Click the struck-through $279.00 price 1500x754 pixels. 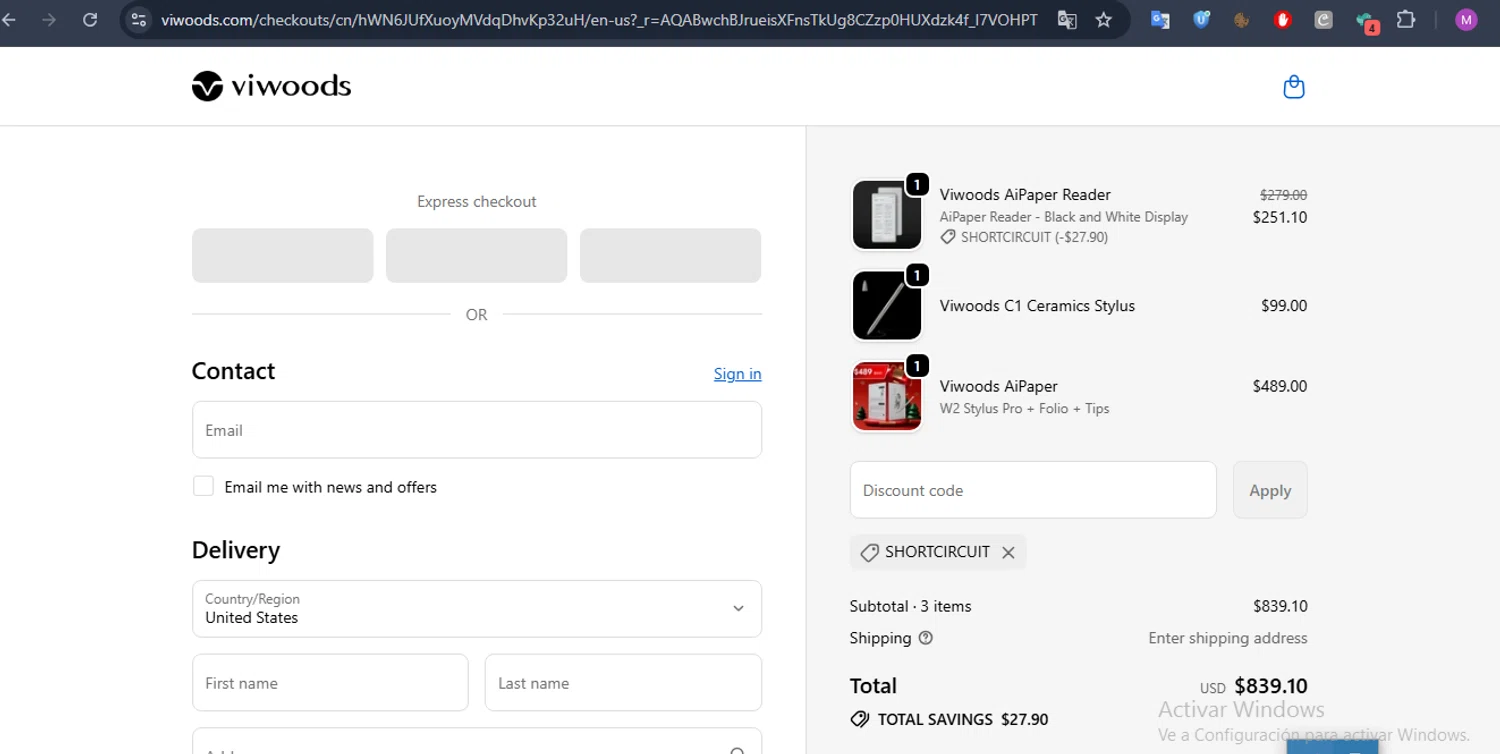pos(1283,195)
